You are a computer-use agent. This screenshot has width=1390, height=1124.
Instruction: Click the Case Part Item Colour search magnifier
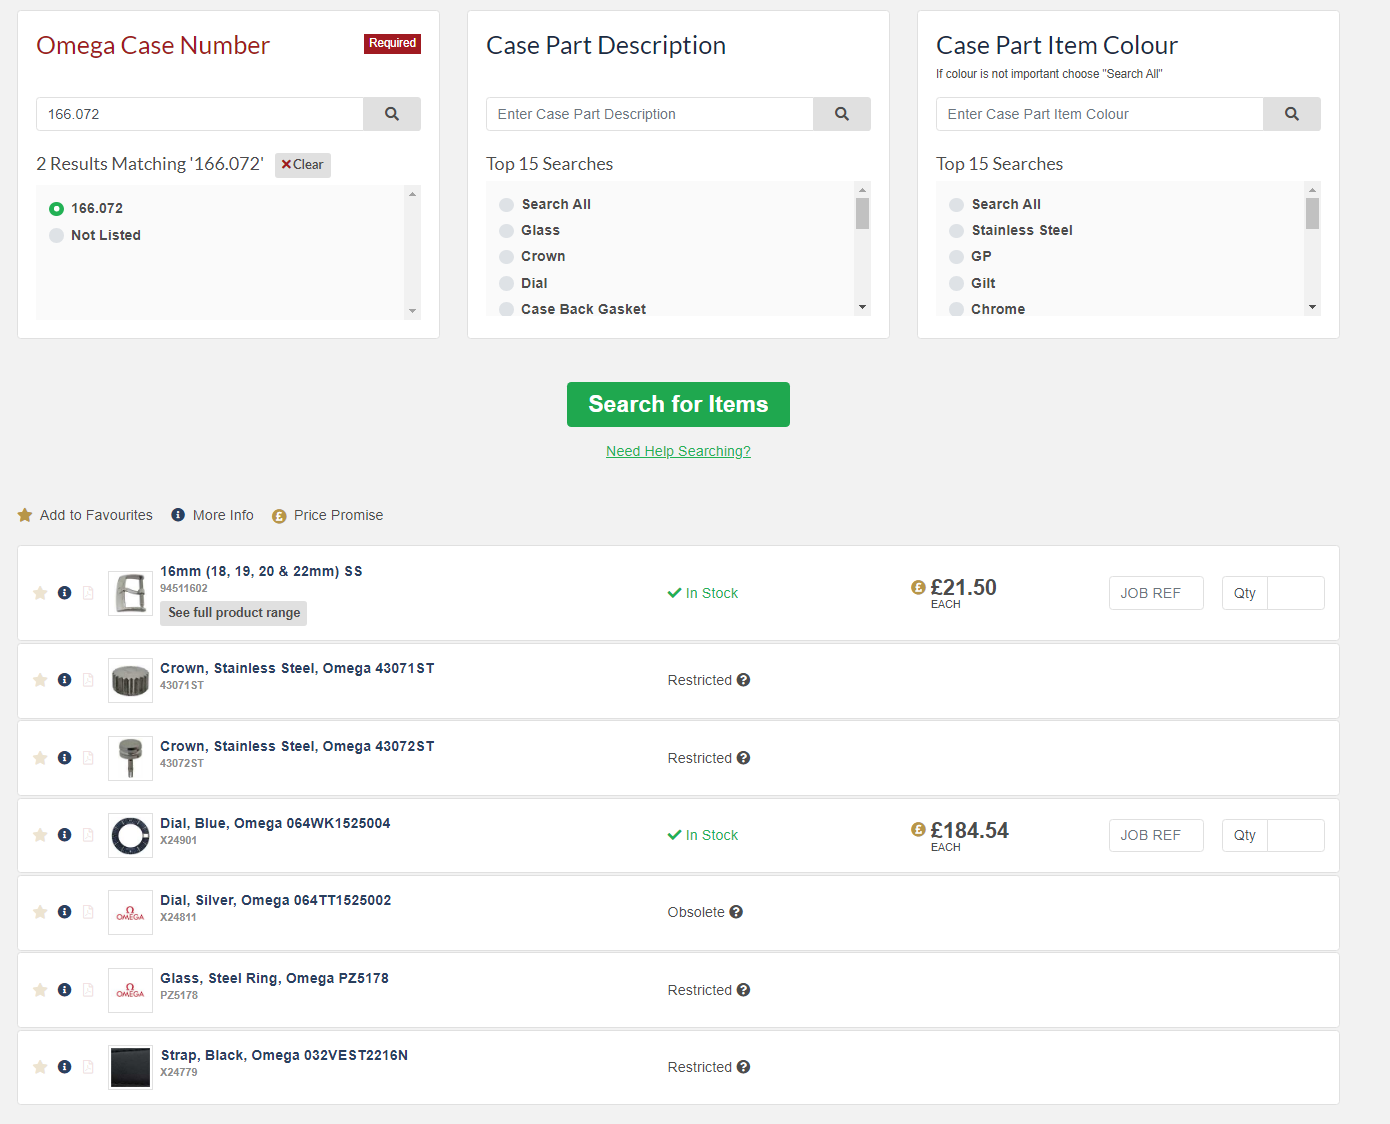[1292, 114]
